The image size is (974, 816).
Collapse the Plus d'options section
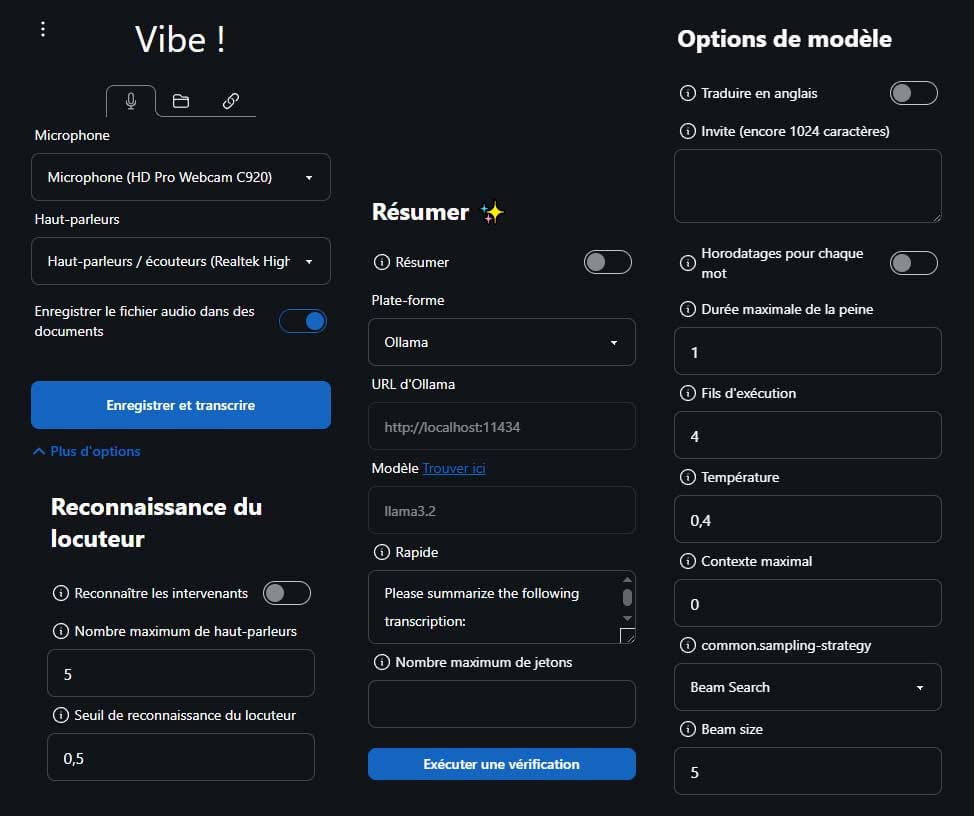click(x=87, y=451)
